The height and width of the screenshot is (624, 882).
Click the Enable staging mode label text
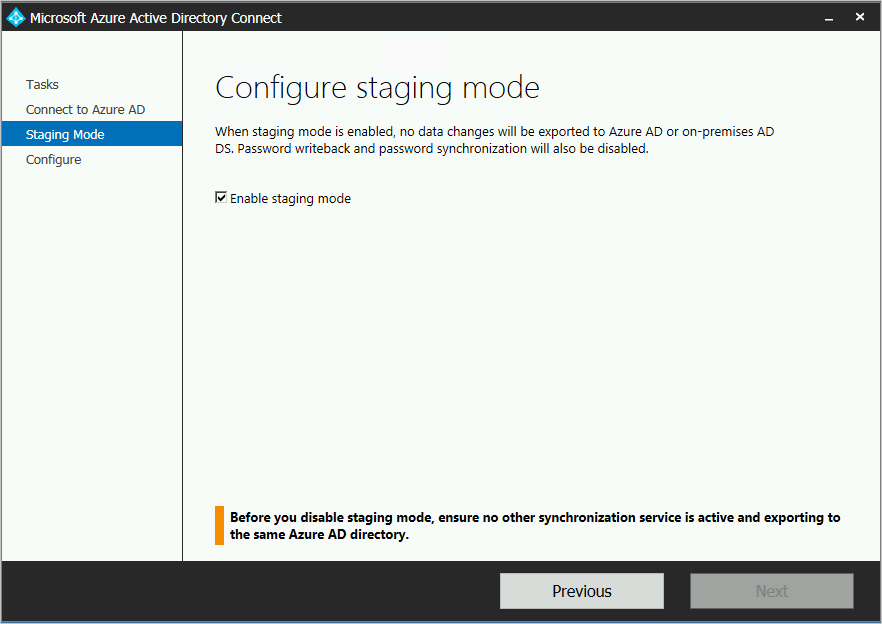tap(290, 199)
